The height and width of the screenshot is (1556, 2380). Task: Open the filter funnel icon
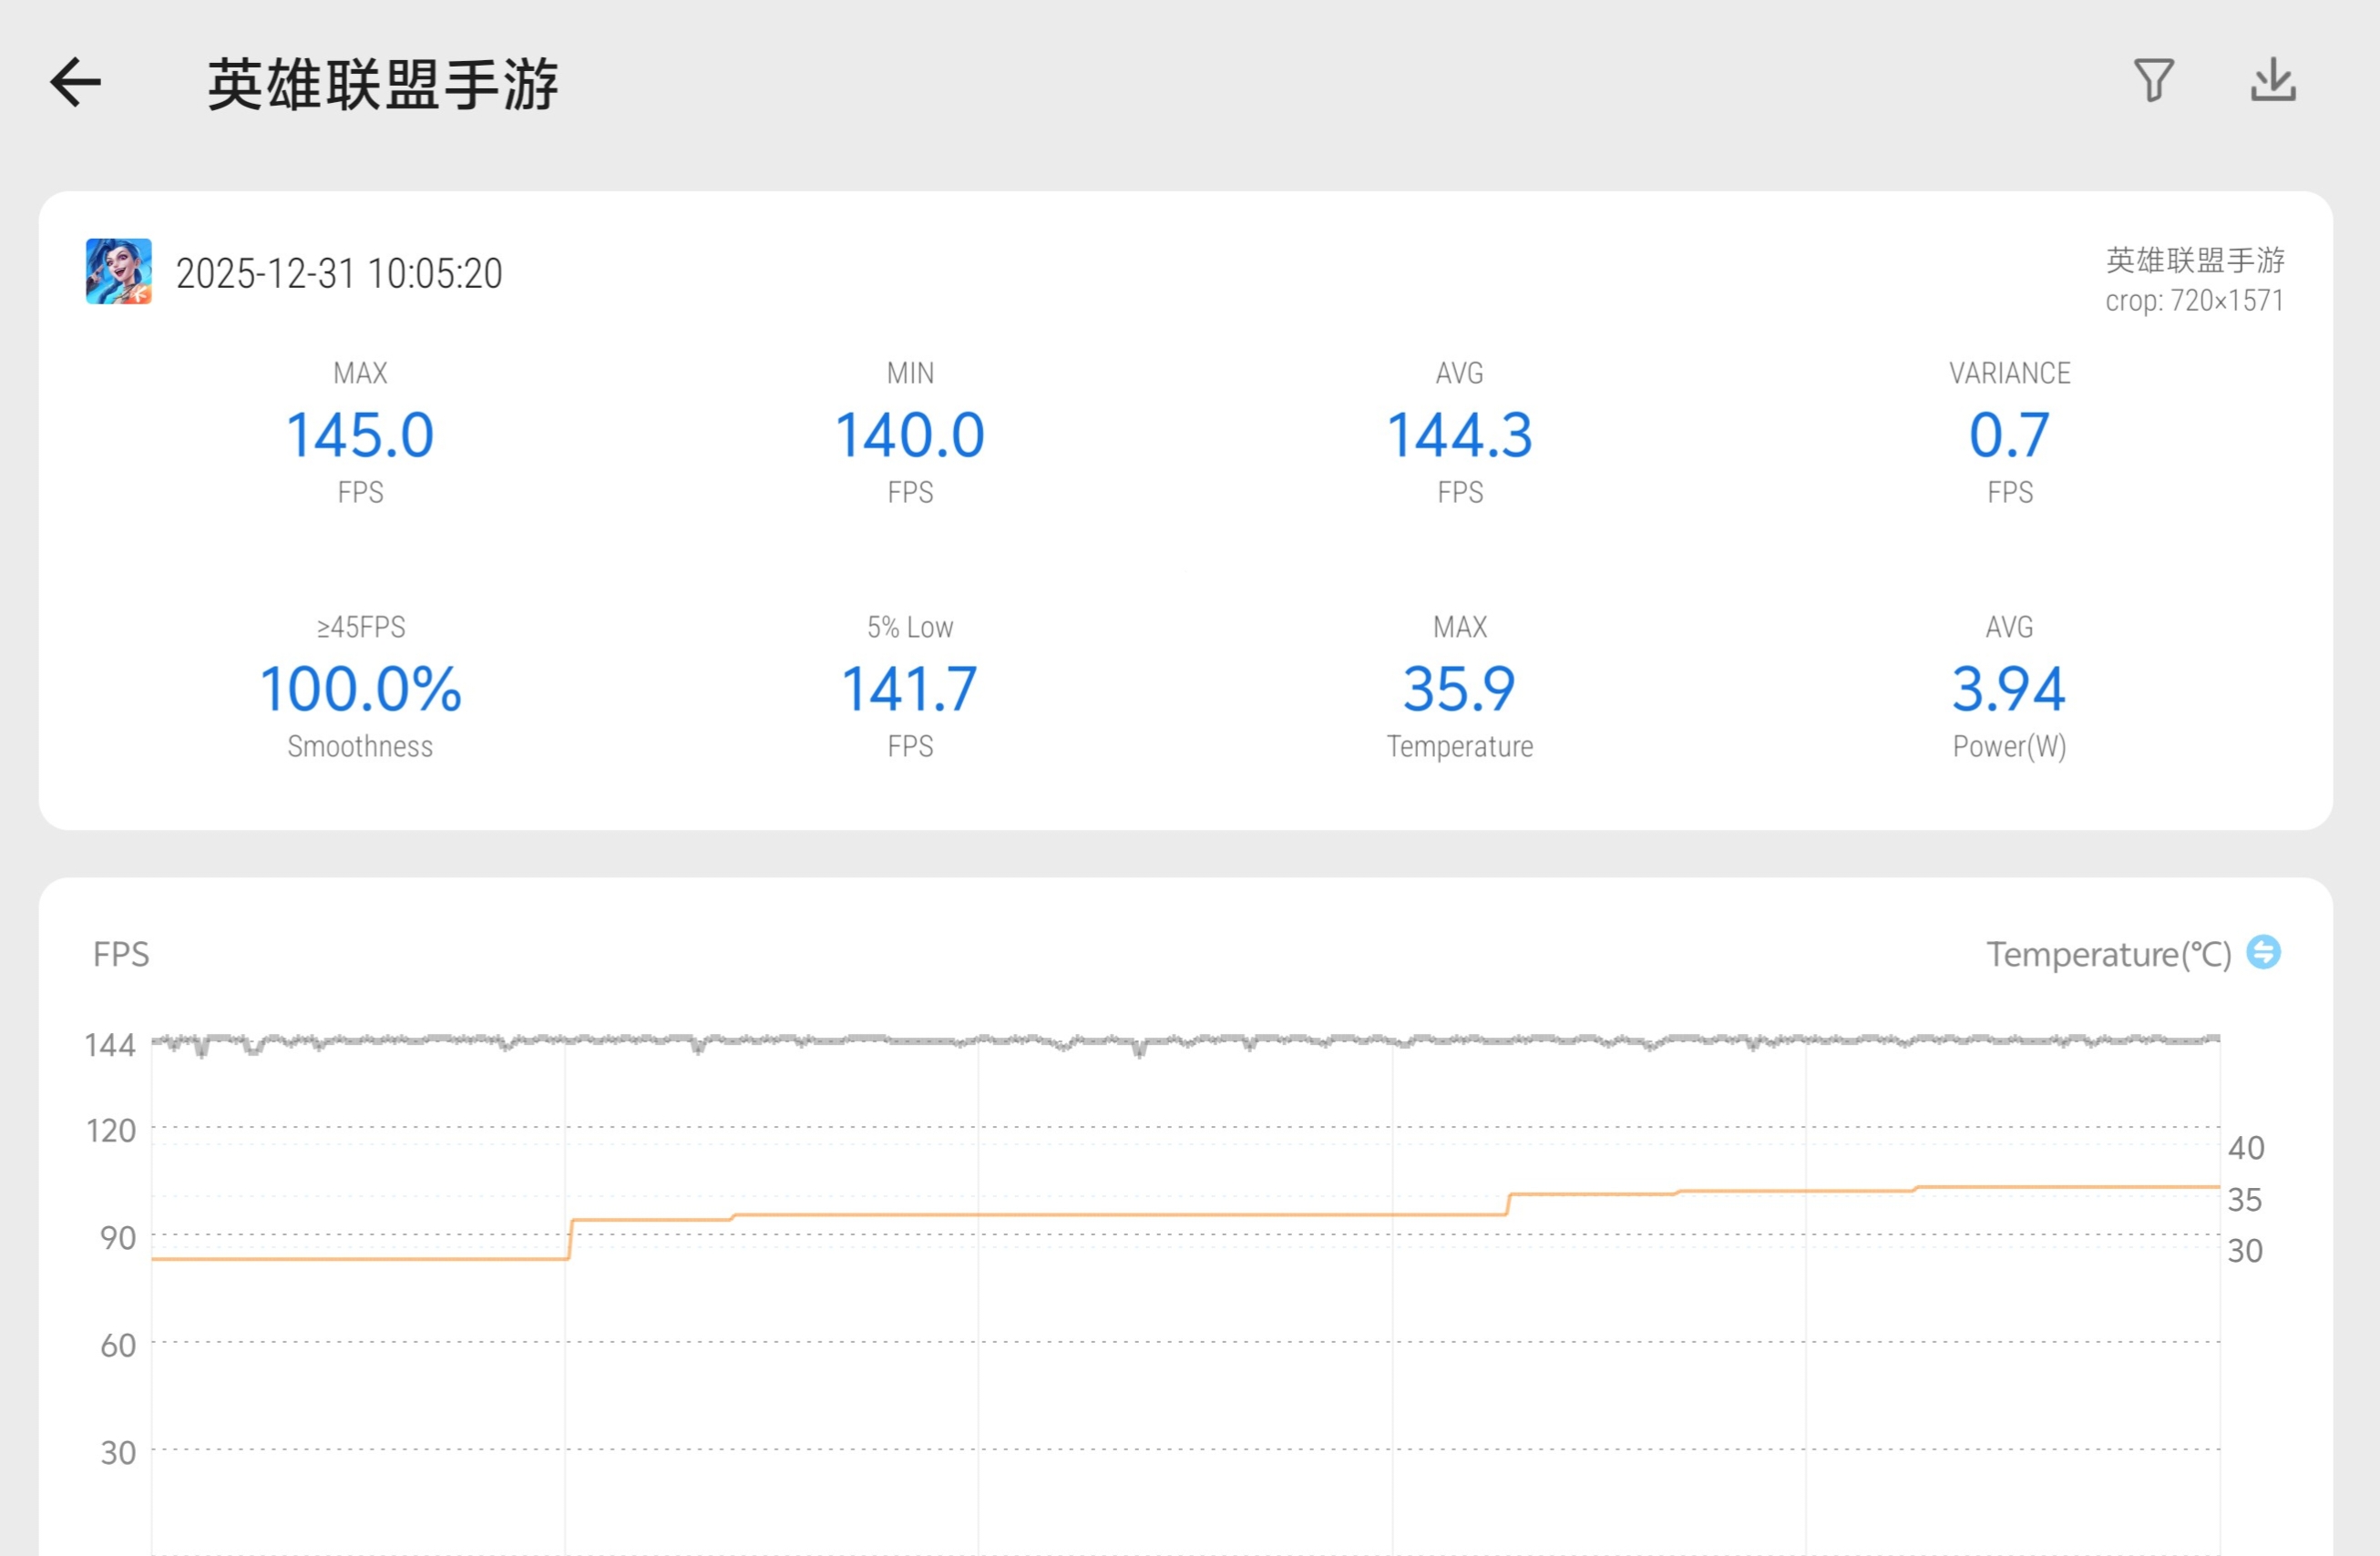[x=2153, y=80]
